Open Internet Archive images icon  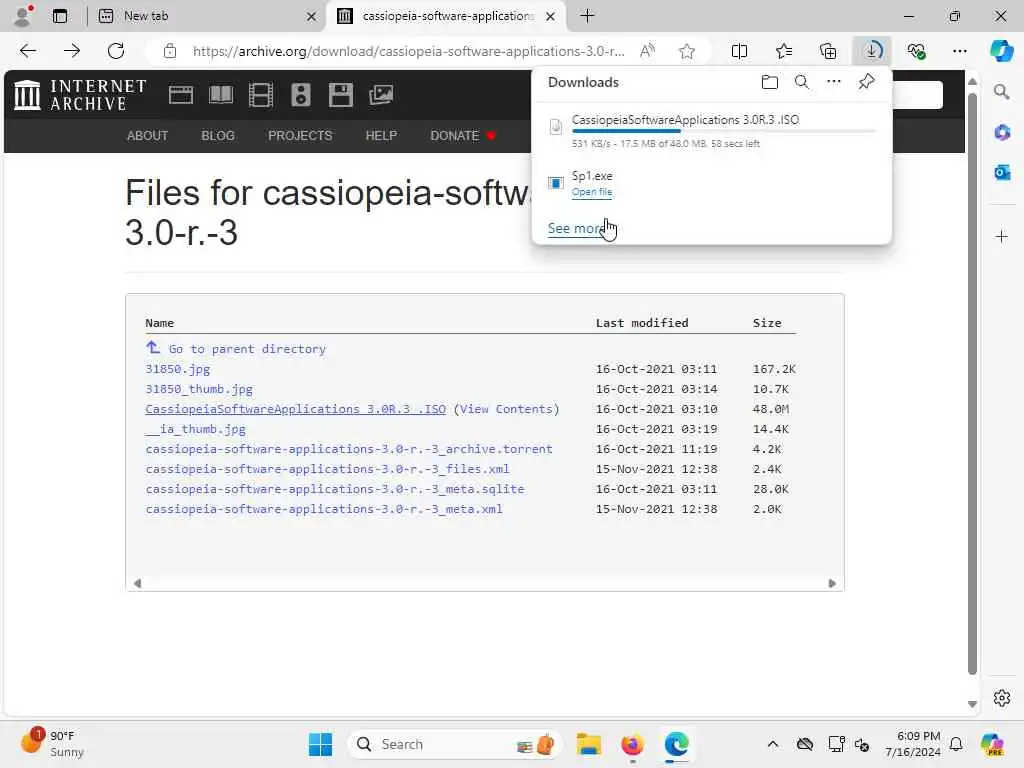pyautogui.click(x=381, y=95)
